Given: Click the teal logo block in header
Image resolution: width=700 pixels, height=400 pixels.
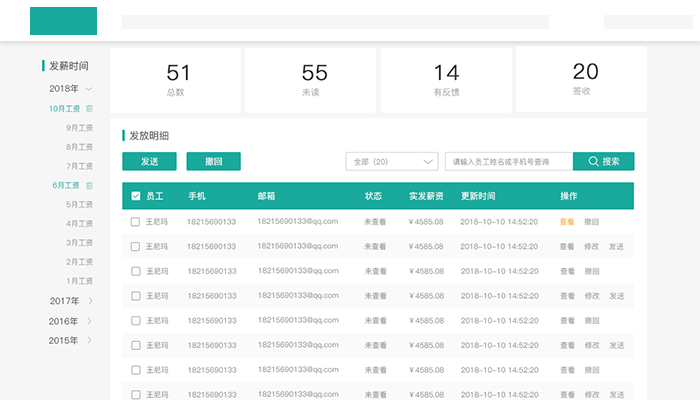Looking at the screenshot, I should [x=63, y=21].
